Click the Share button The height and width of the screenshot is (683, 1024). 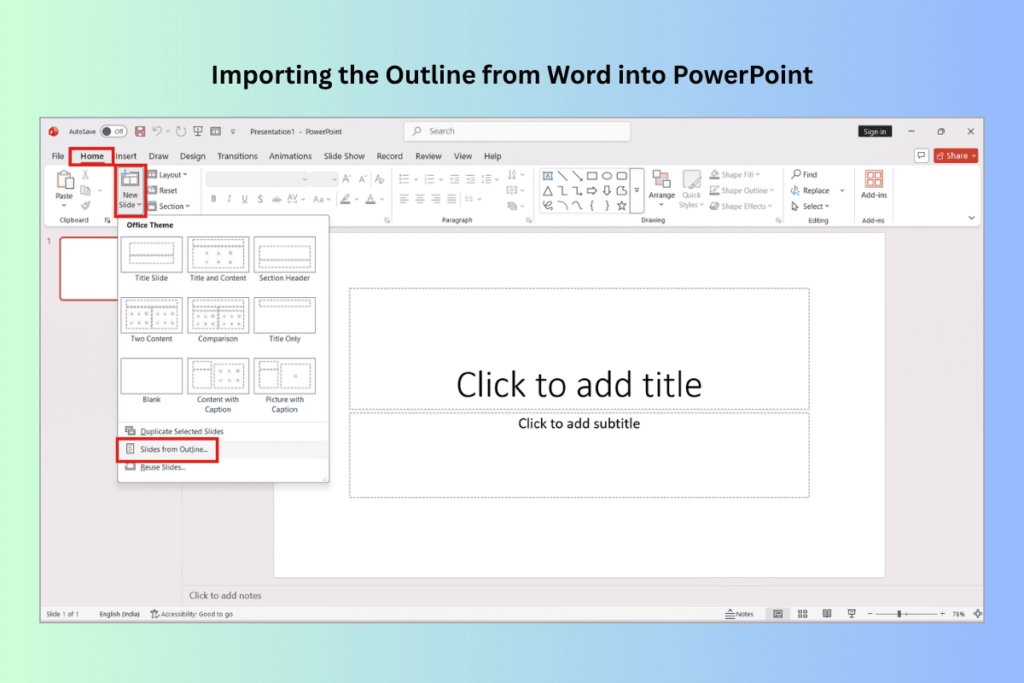point(955,155)
